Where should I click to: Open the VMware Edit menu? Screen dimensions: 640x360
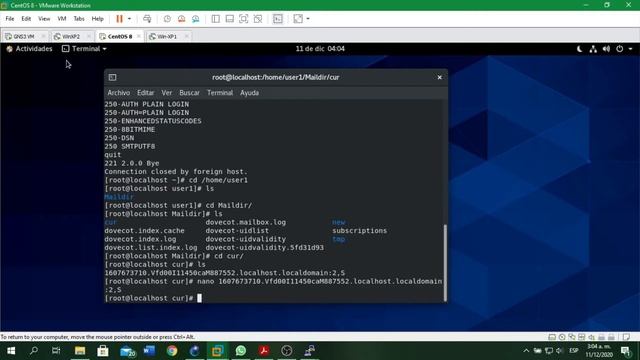26,19
